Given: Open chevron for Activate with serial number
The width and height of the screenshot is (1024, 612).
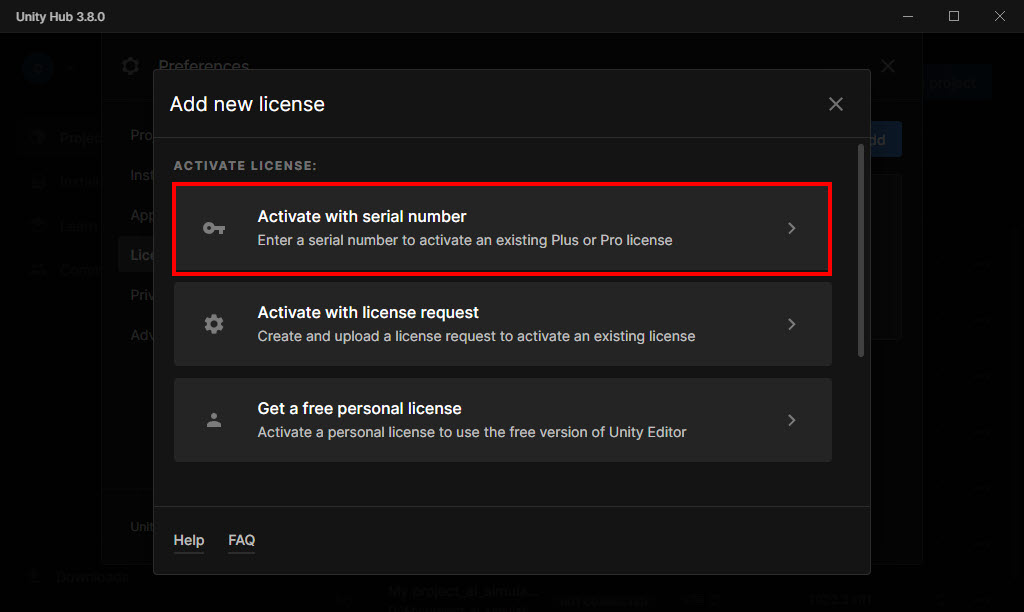Looking at the screenshot, I should [792, 228].
